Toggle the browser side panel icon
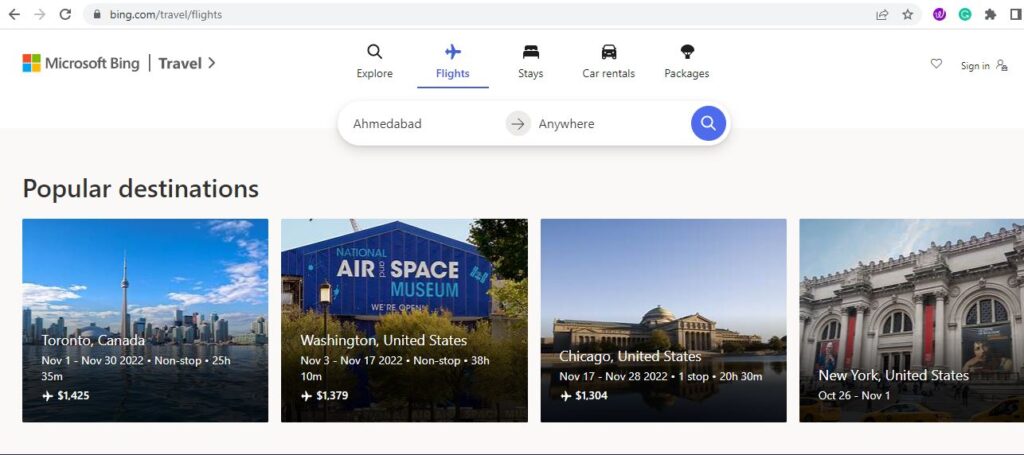This screenshot has width=1024, height=455. click(1016, 14)
